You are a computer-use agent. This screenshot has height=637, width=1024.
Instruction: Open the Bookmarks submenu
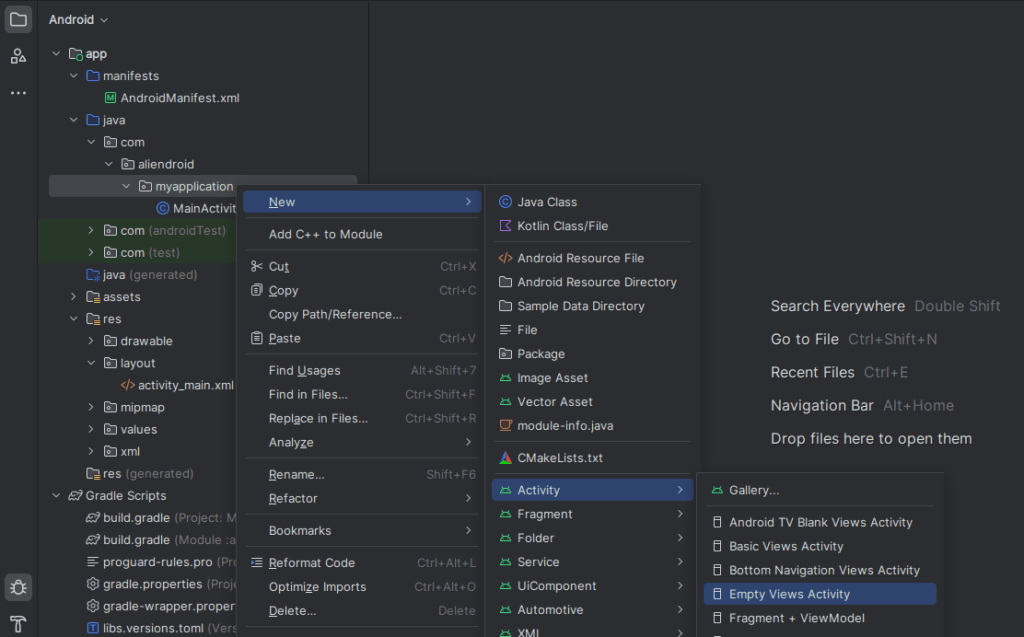(362, 531)
